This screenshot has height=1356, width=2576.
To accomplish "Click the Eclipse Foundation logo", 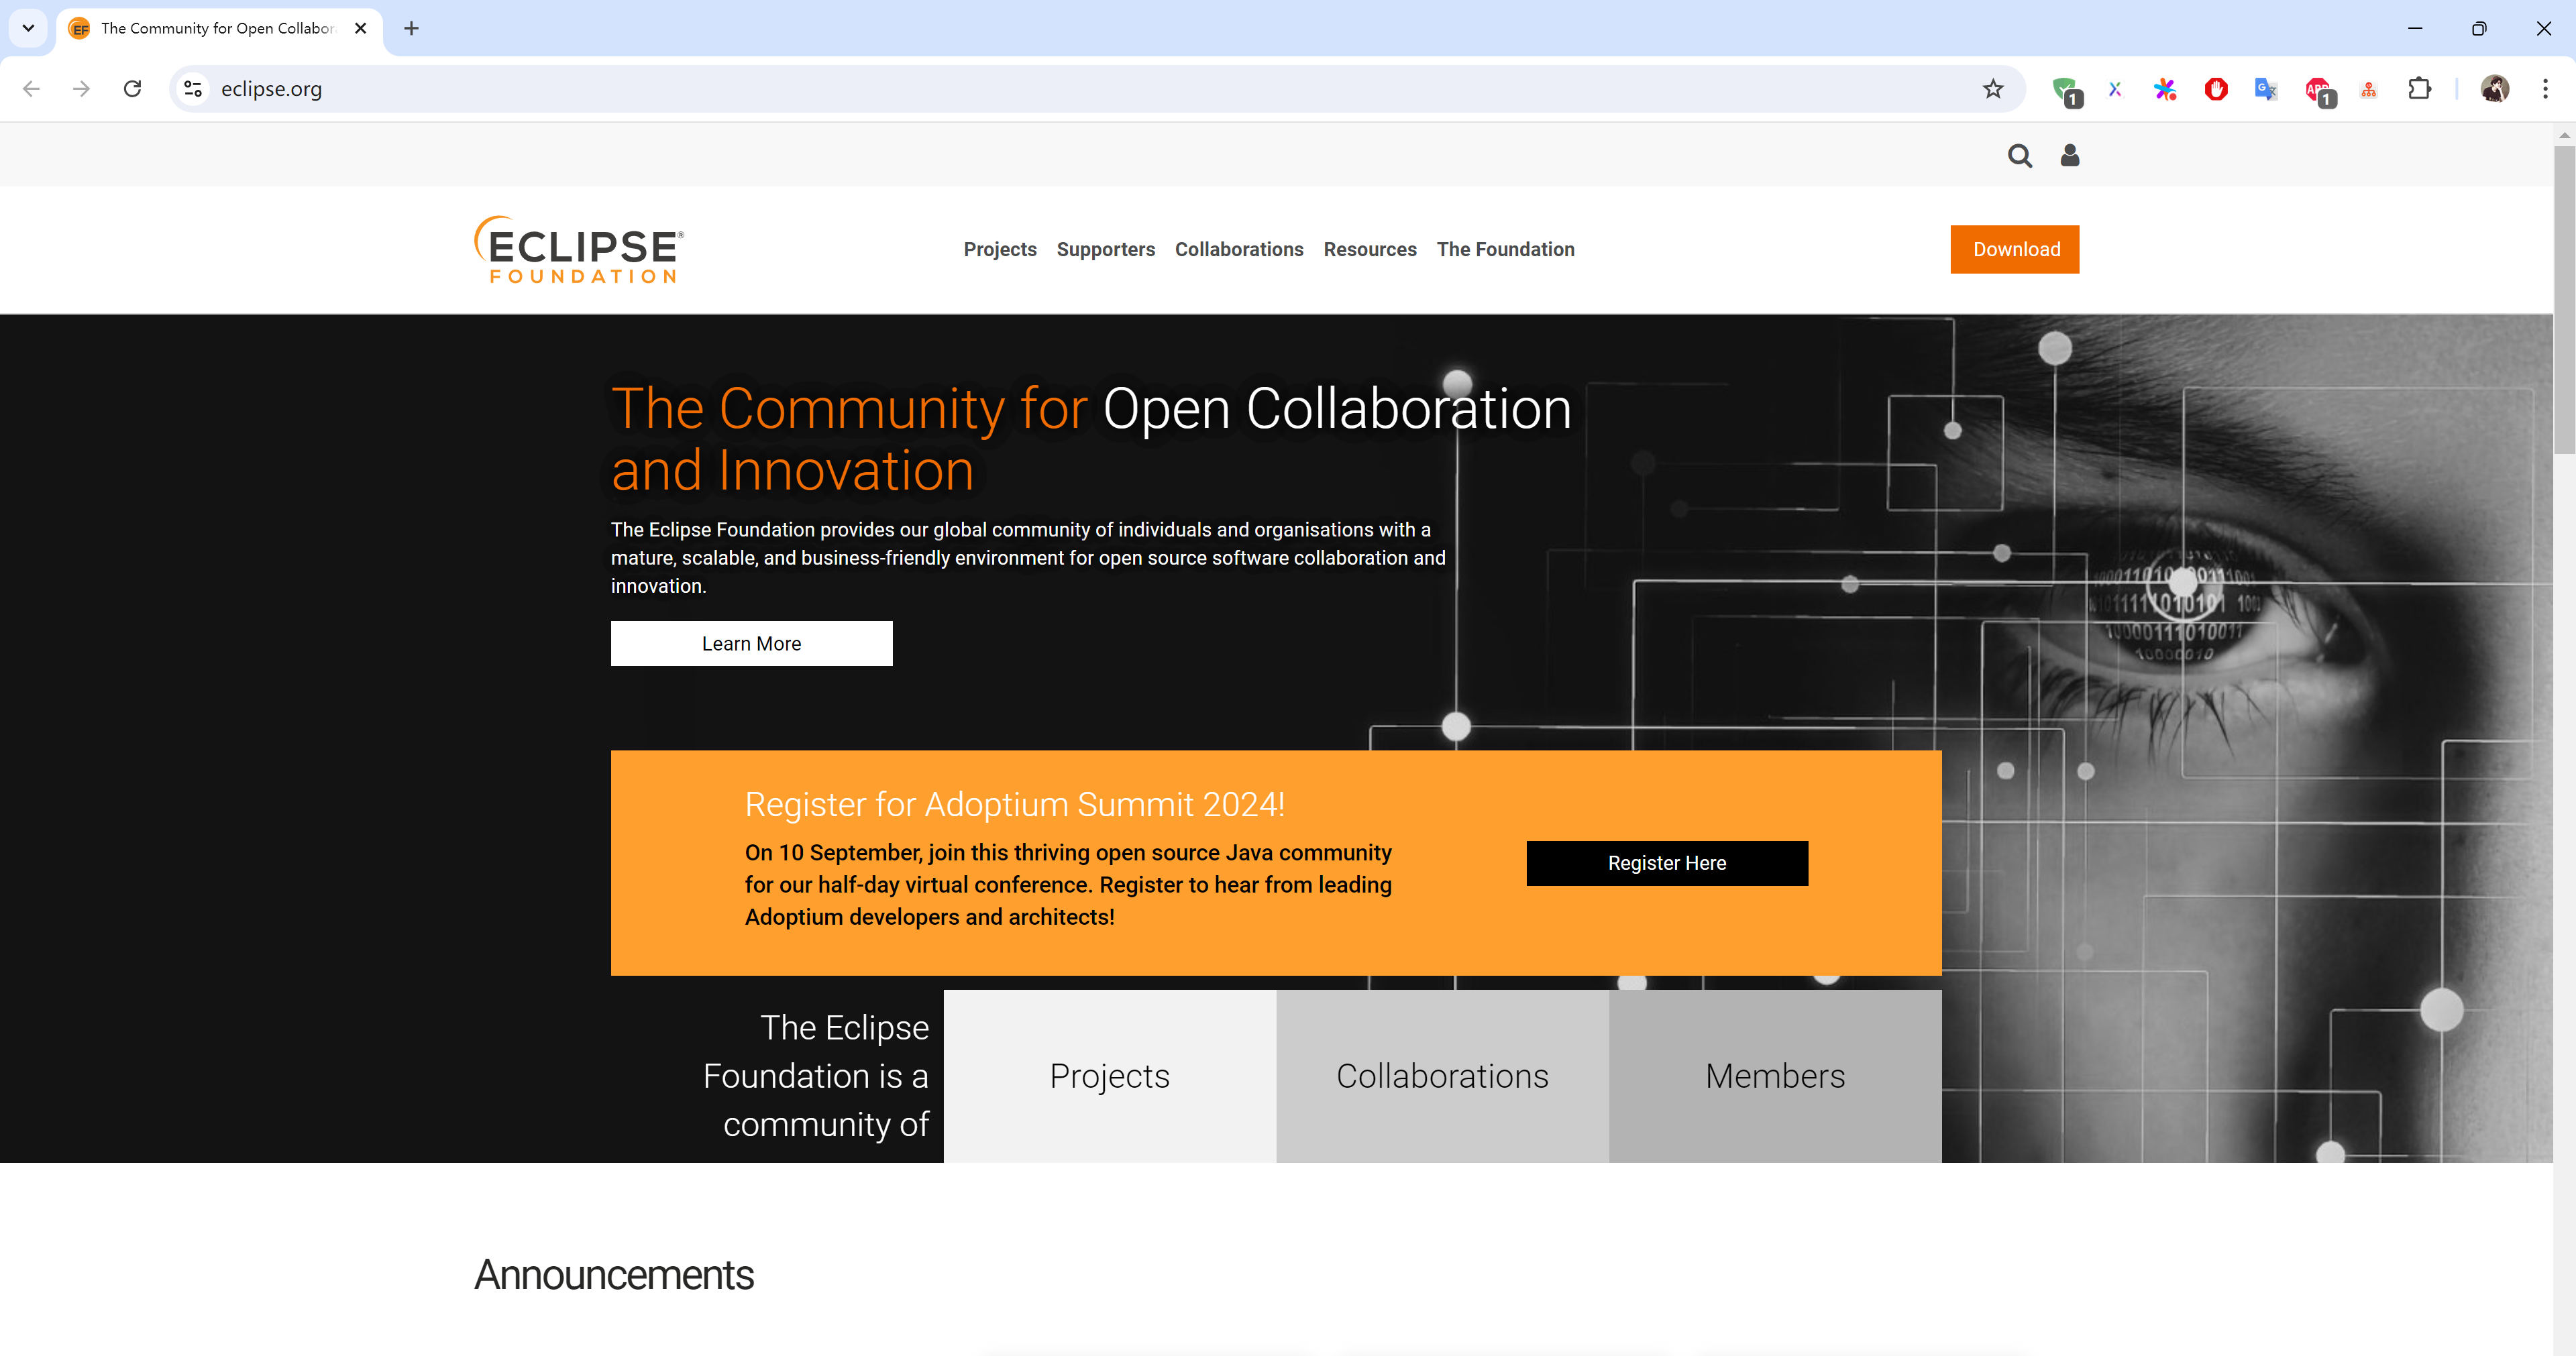I will point(579,250).
